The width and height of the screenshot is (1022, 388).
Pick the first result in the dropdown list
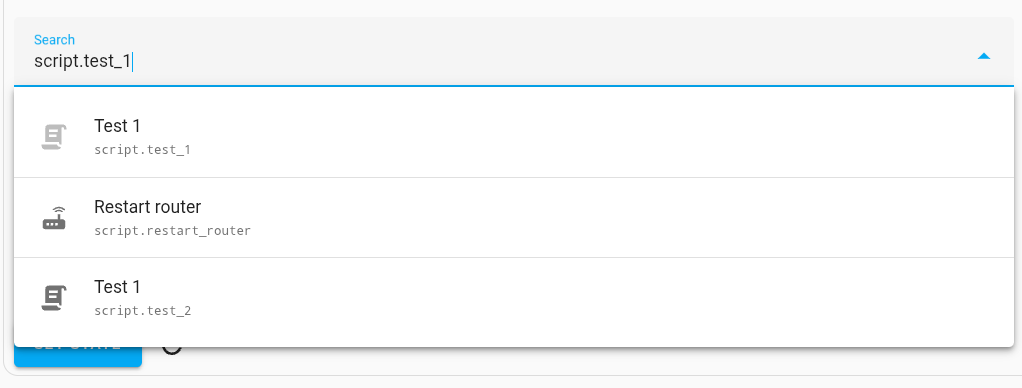pos(514,137)
